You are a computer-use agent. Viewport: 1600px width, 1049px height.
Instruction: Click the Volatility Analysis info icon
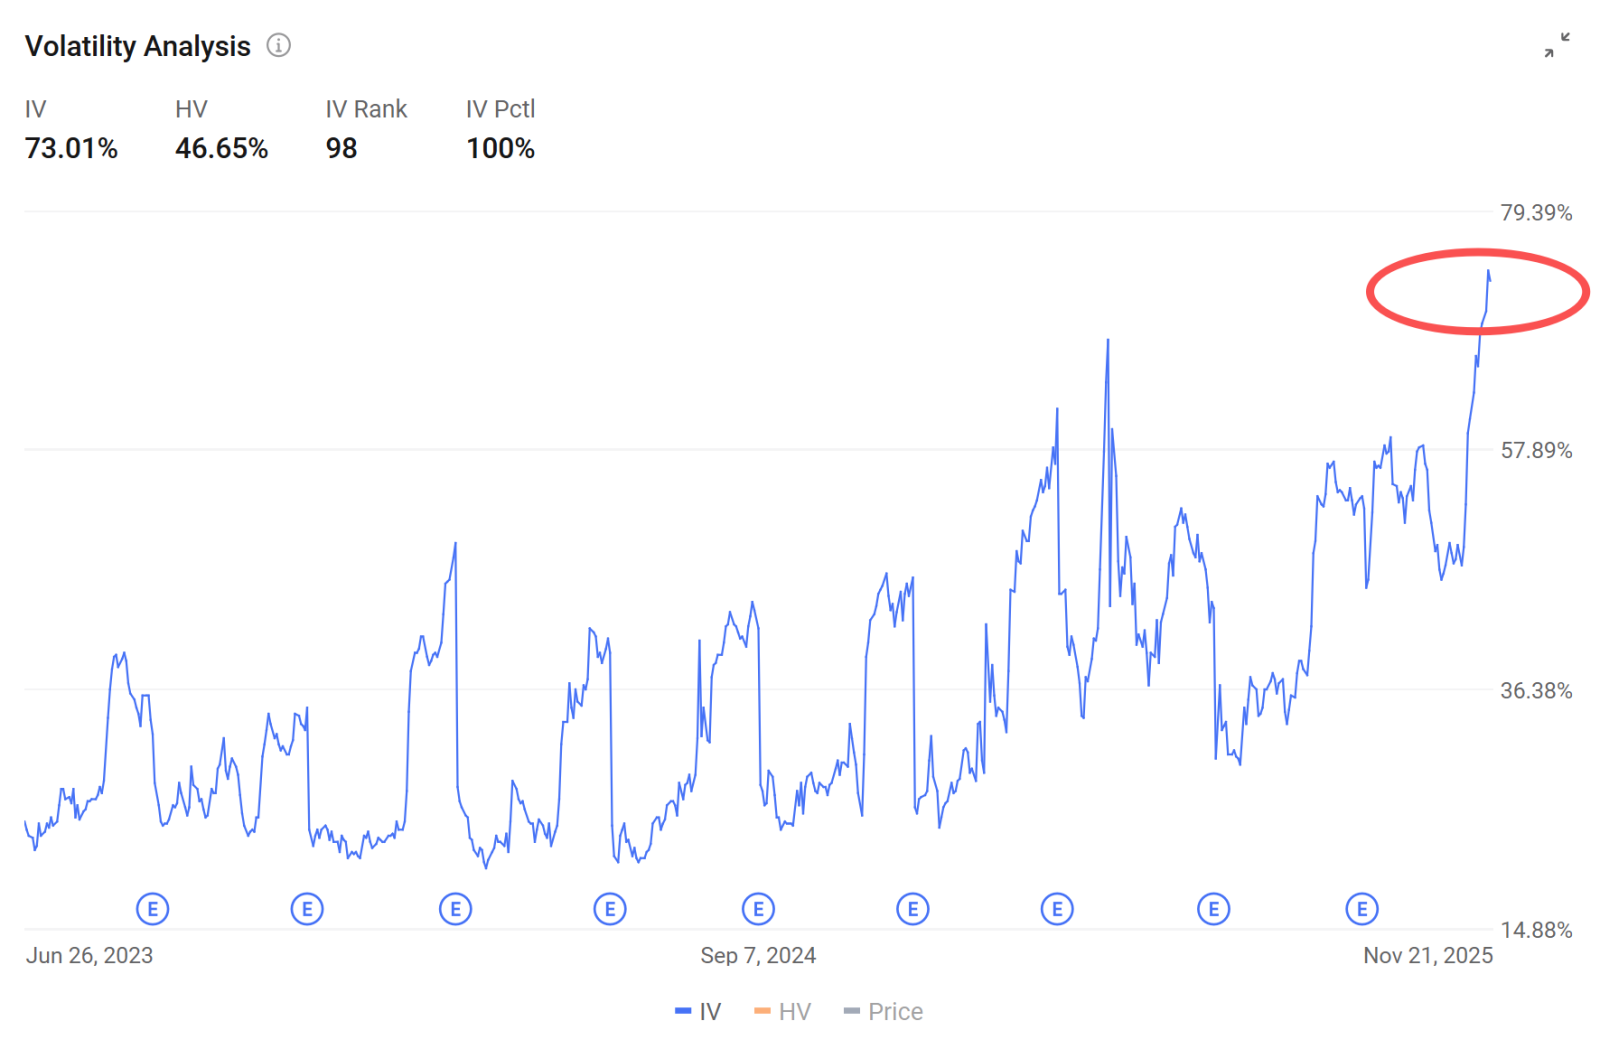[278, 46]
